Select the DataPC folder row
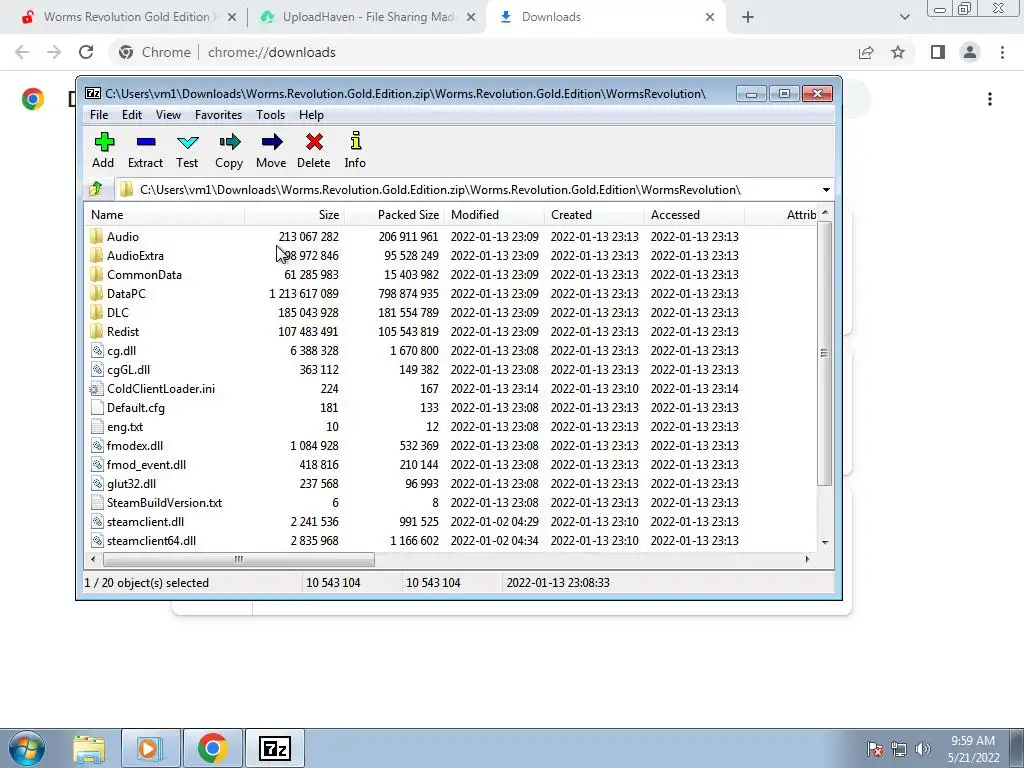The image size is (1024, 768). (452, 293)
